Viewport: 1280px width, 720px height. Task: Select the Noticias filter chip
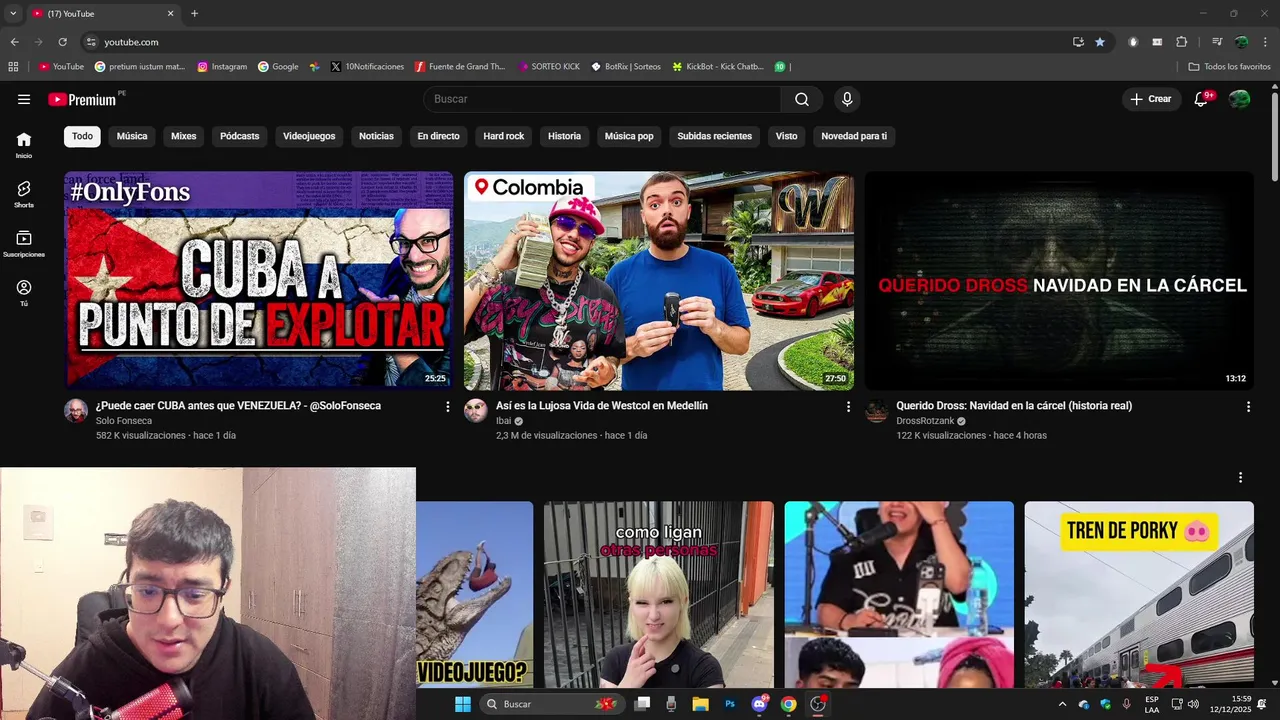point(377,136)
